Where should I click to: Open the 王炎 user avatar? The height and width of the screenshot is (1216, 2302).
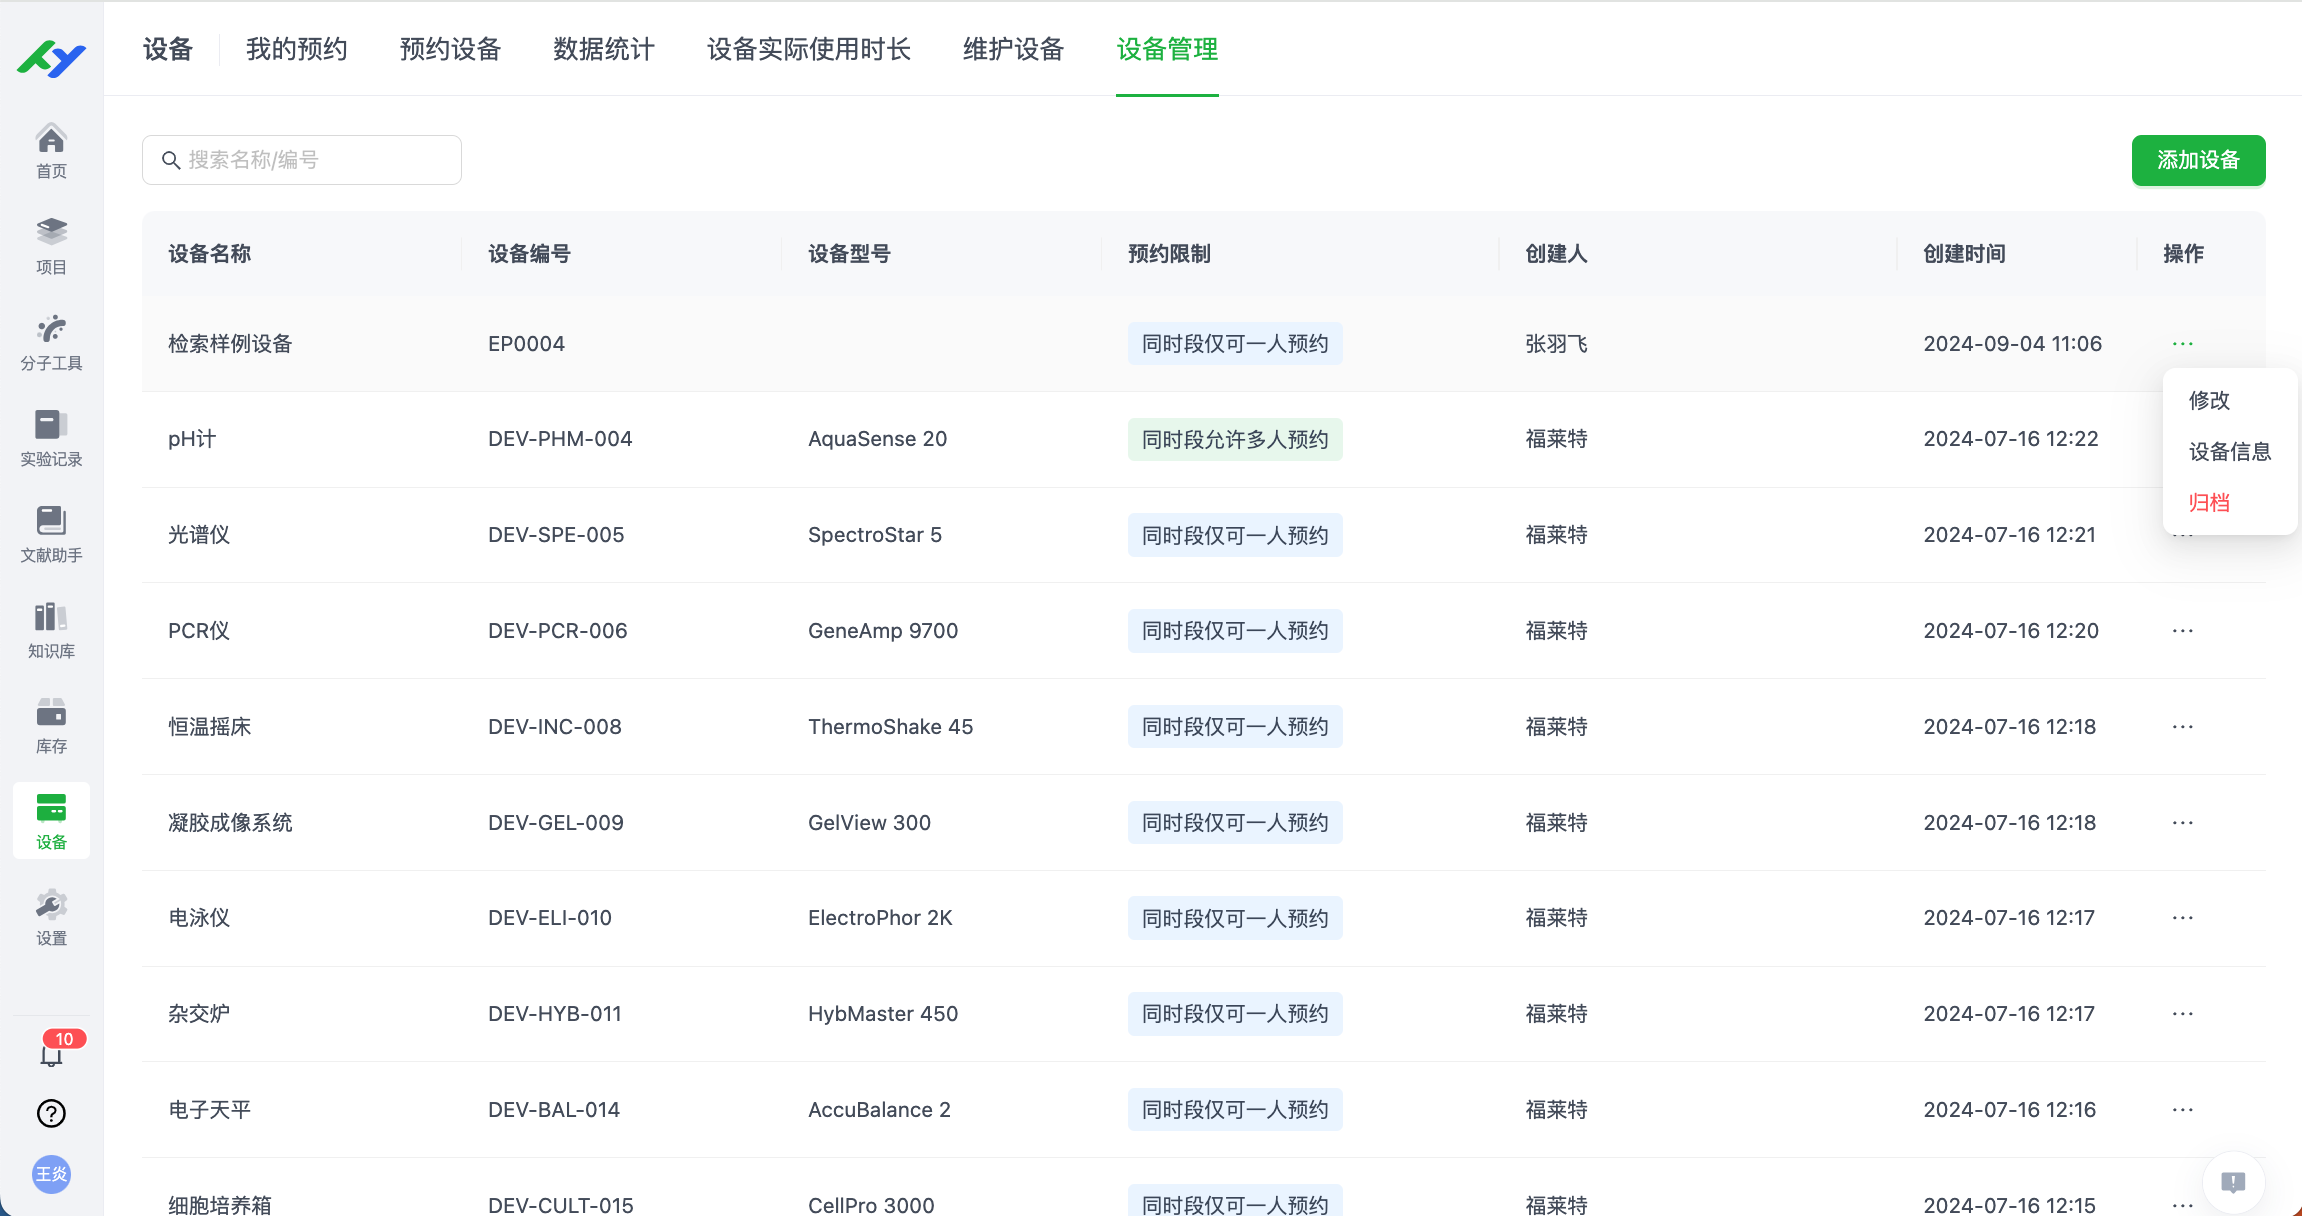point(51,1174)
